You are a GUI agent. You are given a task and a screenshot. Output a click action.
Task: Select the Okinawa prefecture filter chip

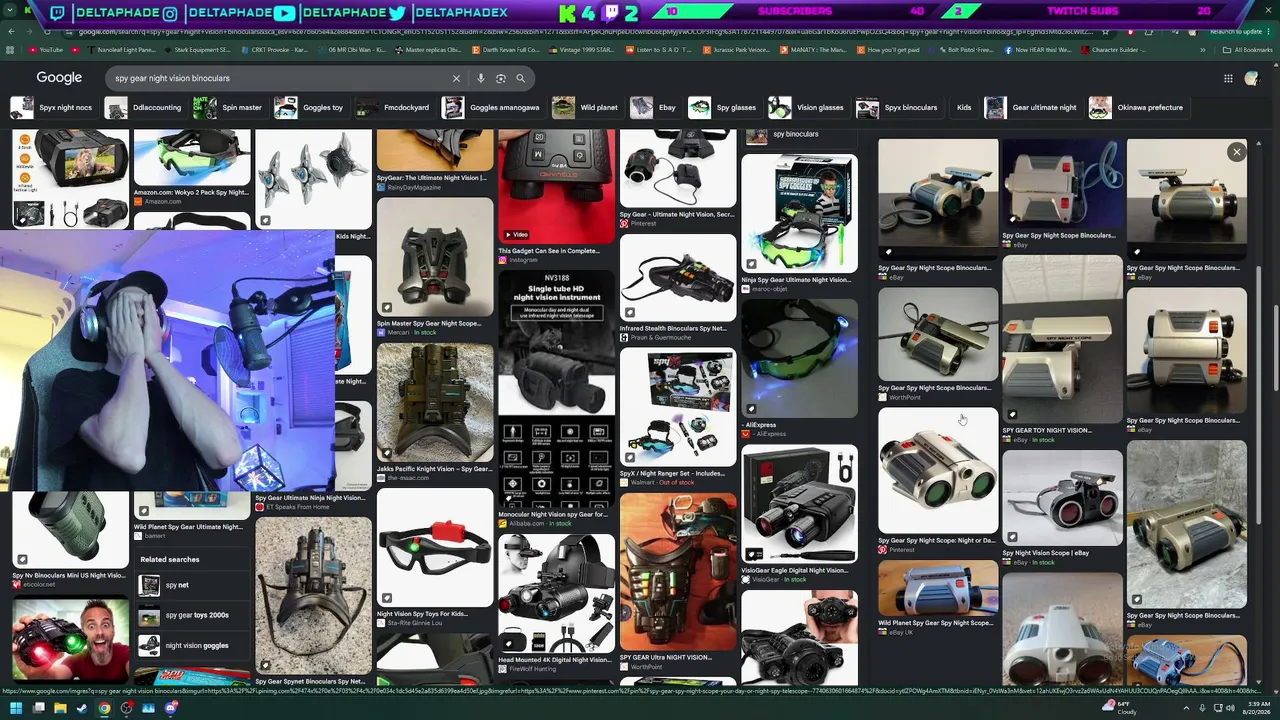coord(1137,107)
